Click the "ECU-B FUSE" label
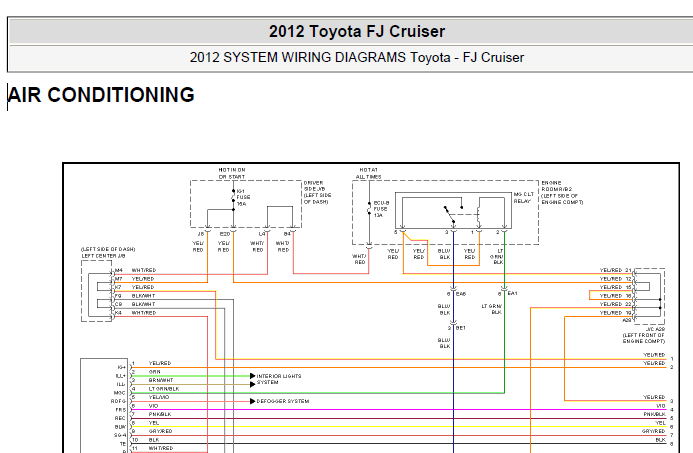693x453 pixels. 381,206
